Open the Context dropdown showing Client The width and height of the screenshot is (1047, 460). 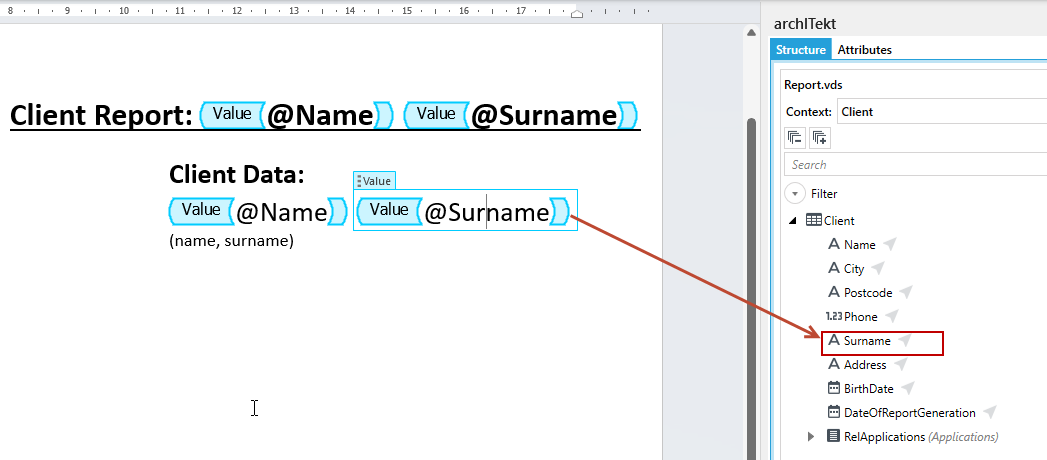tap(941, 111)
